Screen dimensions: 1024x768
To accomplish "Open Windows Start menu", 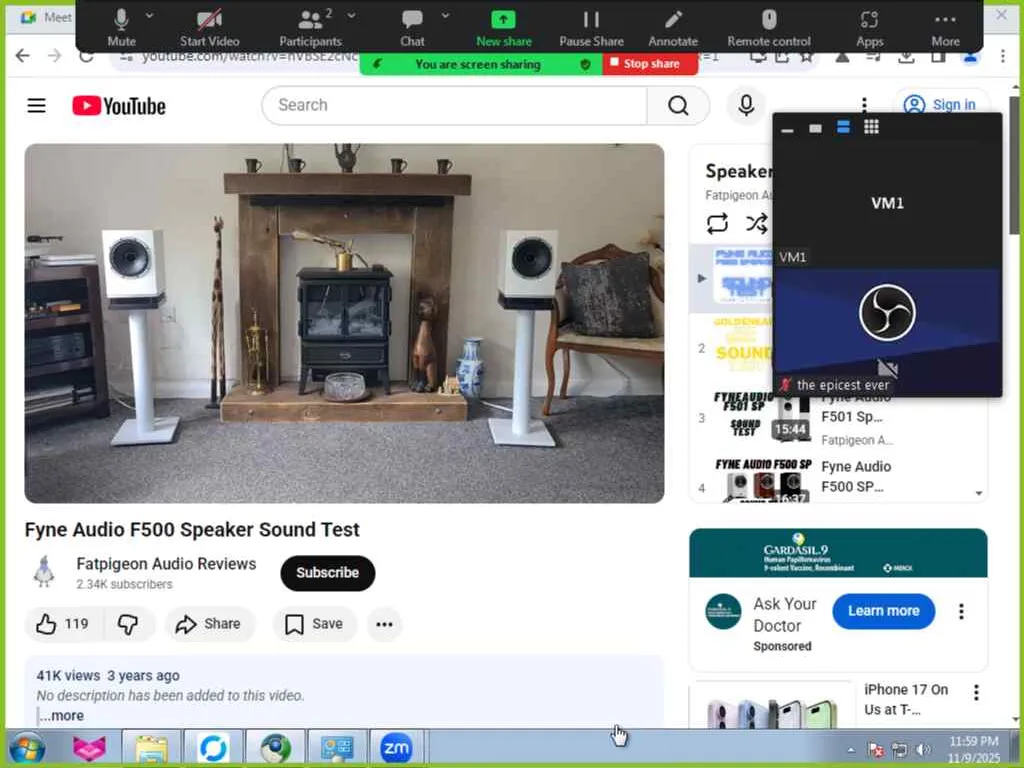I will coord(27,748).
